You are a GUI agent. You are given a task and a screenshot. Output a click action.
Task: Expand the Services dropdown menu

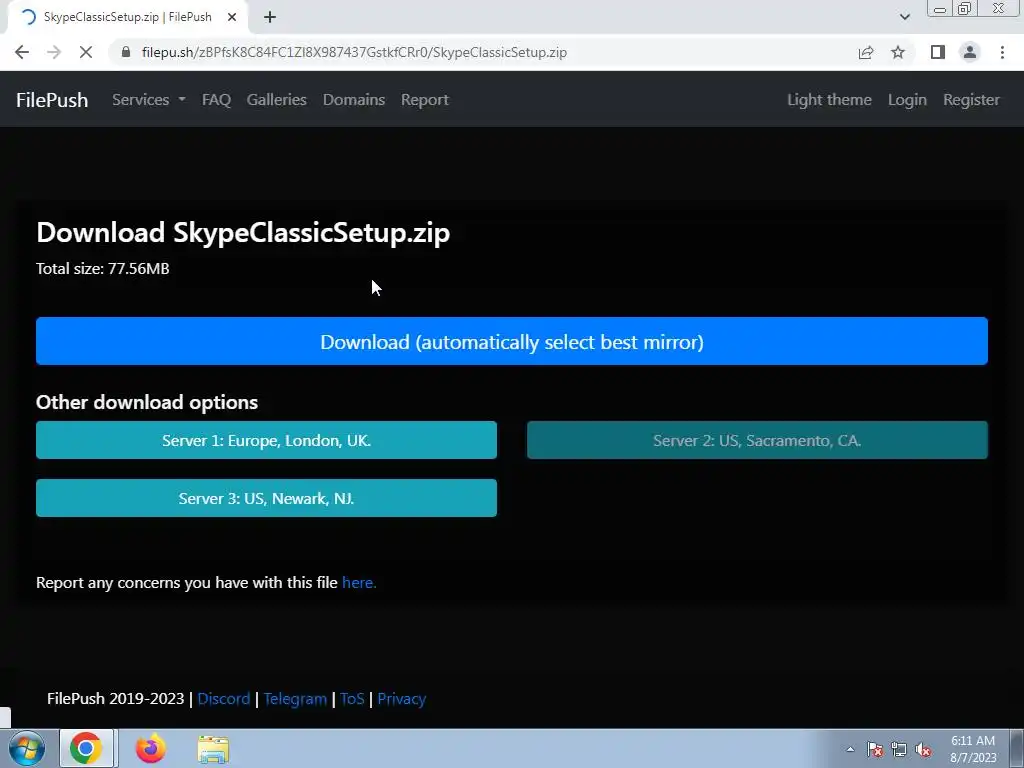pyautogui.click(x=149, y=100)
